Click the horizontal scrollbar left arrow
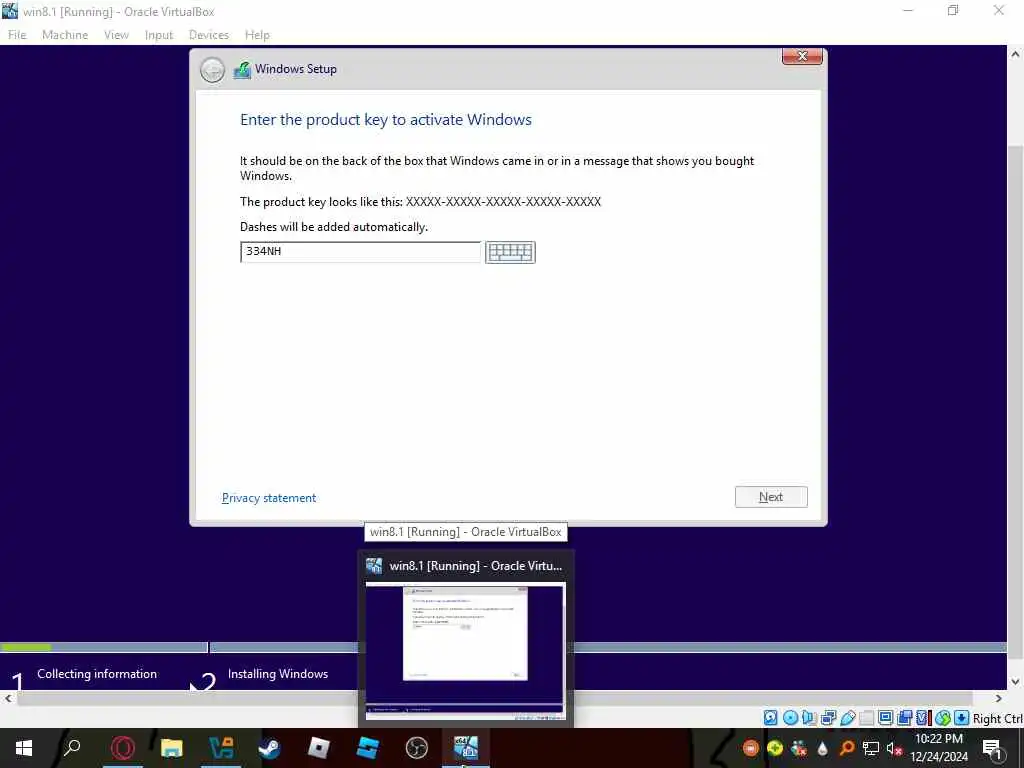Viewport: 1024px width, 768px height. coord(8,699)
